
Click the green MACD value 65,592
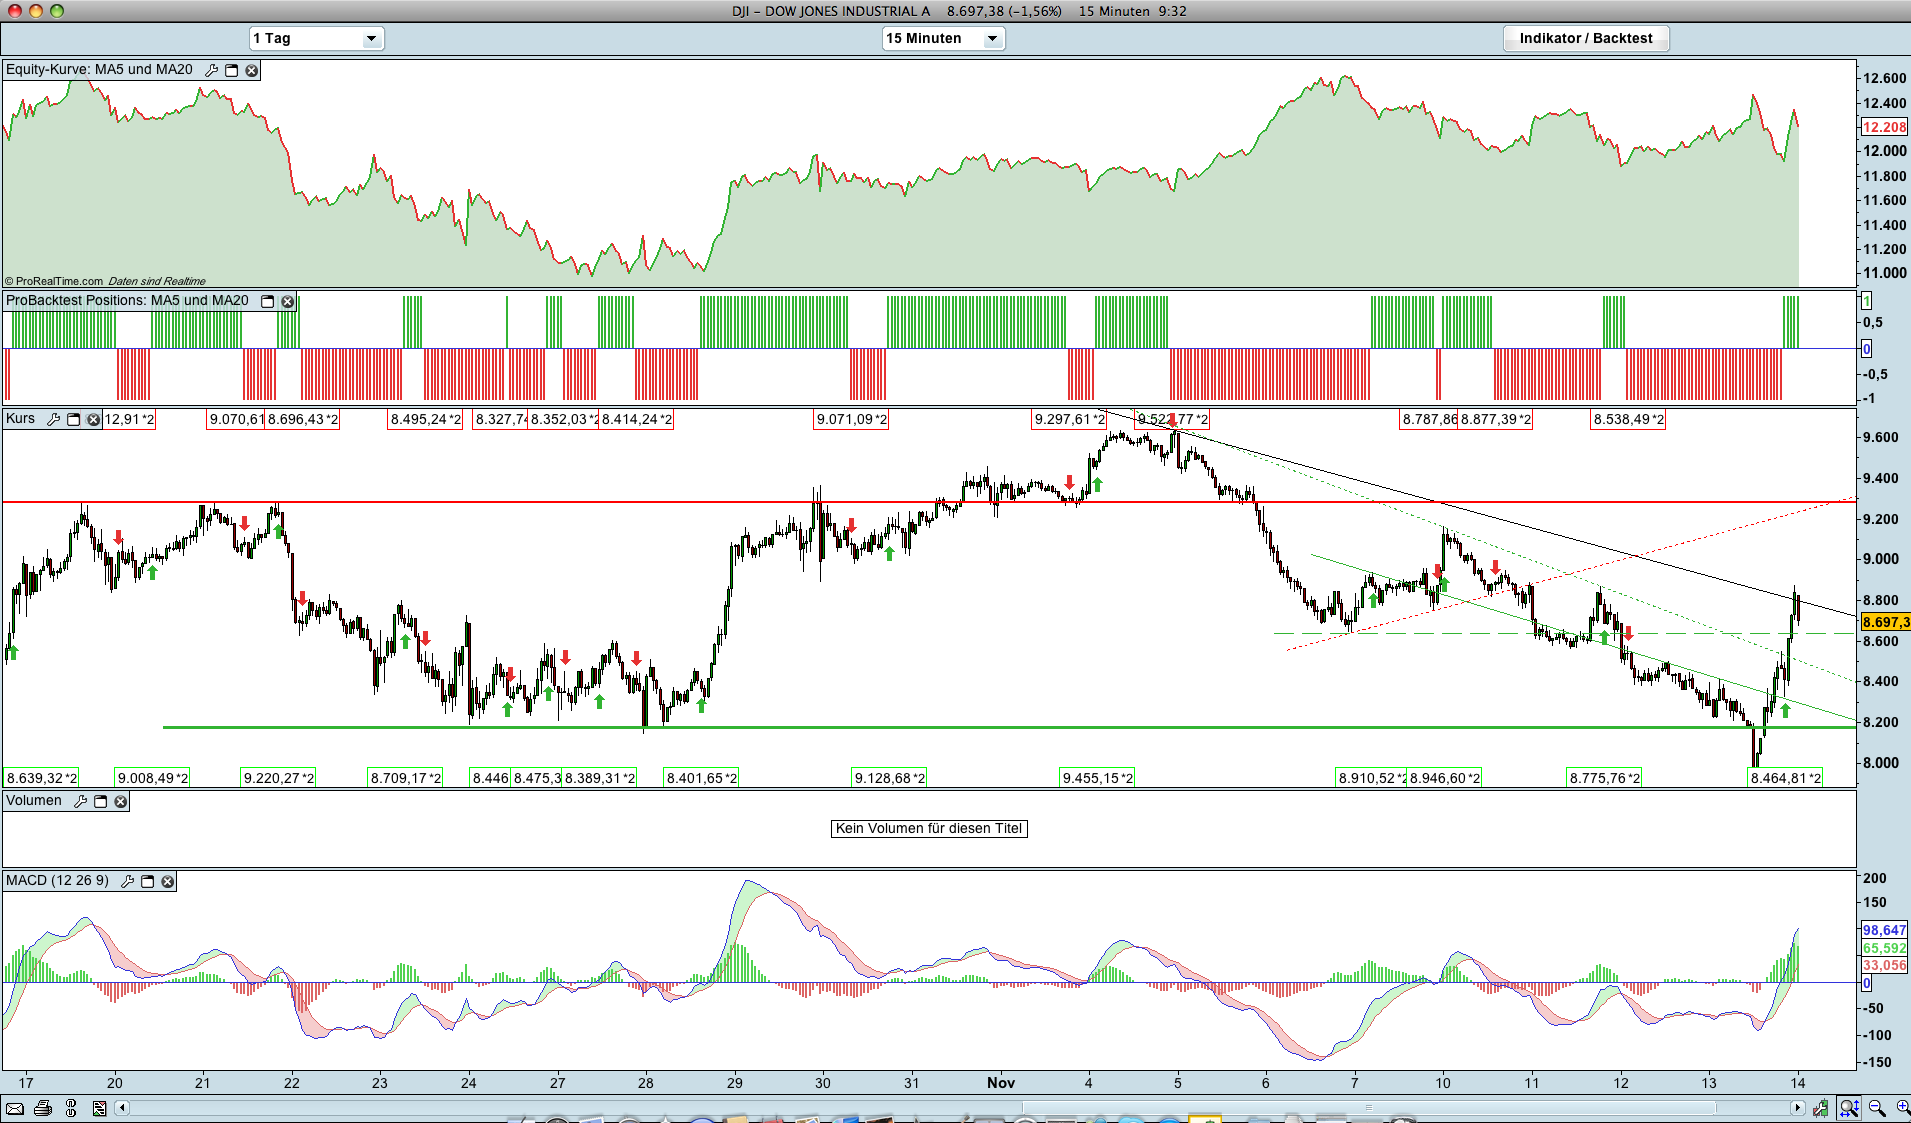pos(1884,948)
